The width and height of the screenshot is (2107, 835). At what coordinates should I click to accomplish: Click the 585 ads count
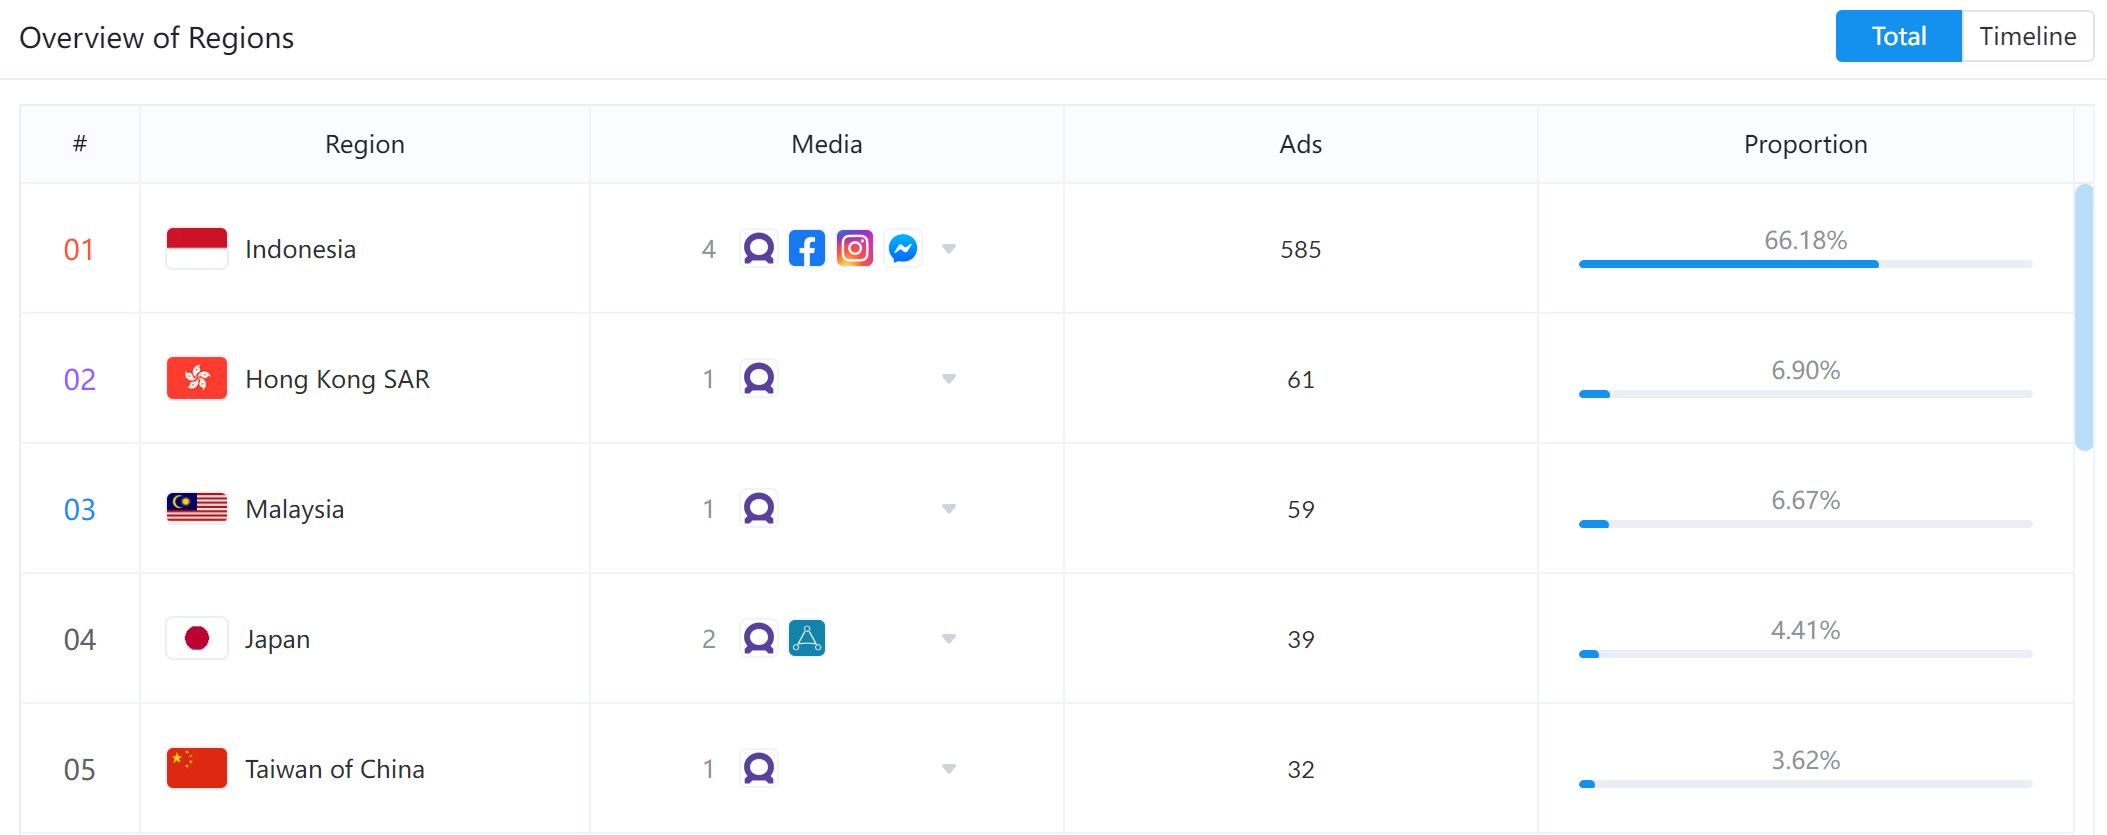(x=1301, y=249)
